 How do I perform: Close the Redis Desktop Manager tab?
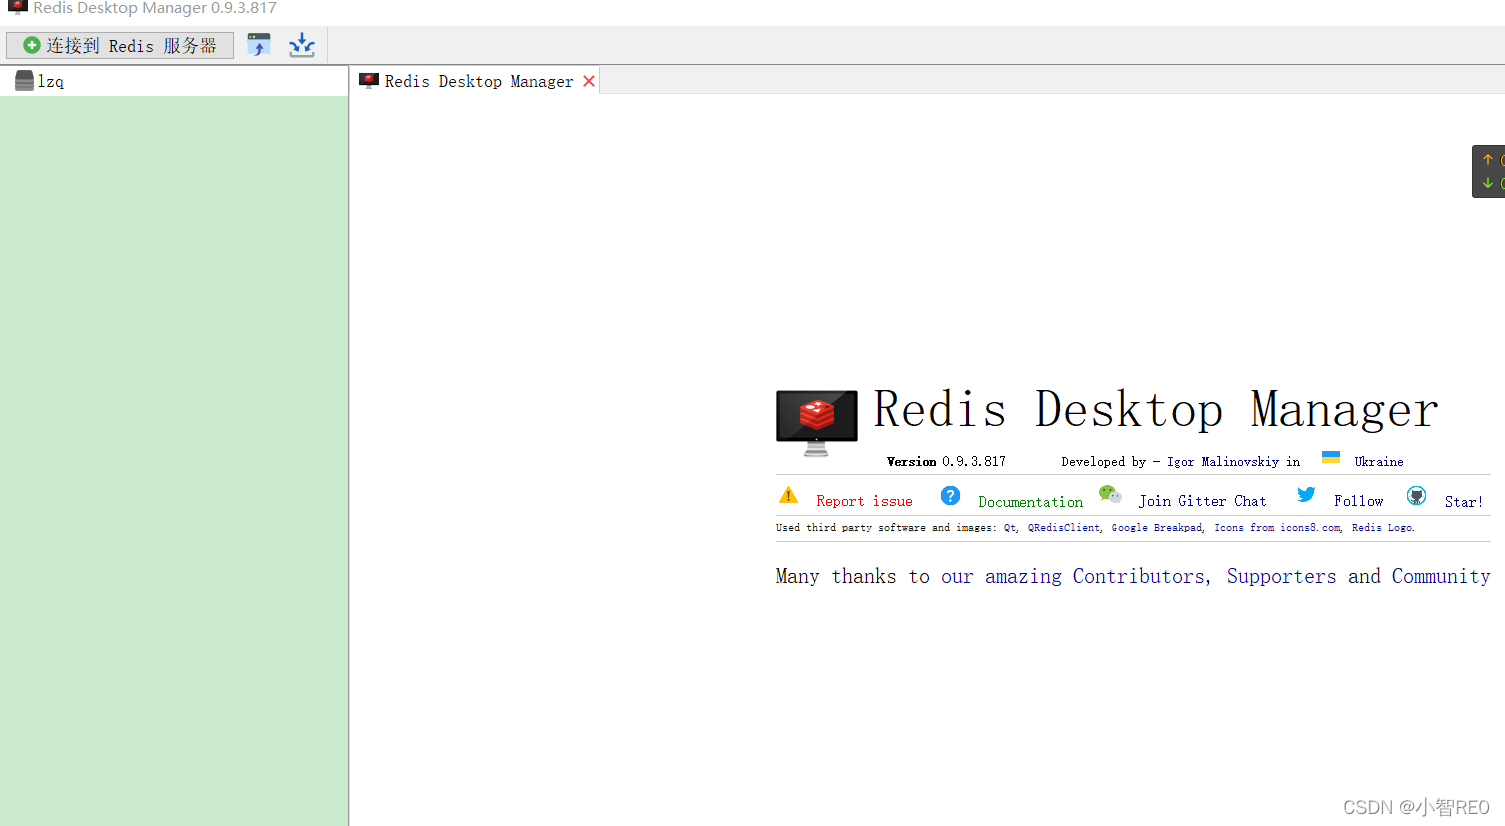pyautogui.click(x=589, y=81)
